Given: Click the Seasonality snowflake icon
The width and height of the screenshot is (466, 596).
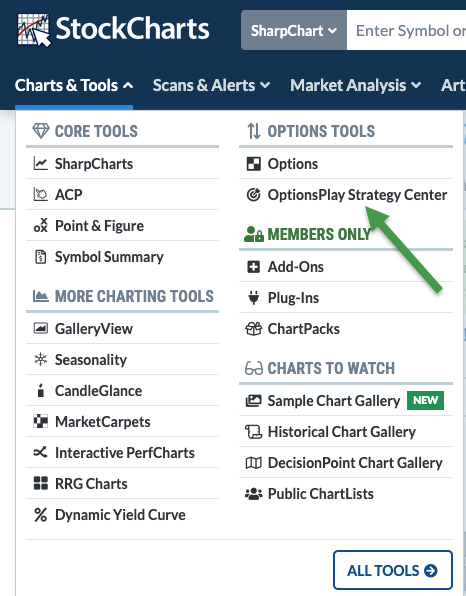Looking at the screenshot, I should click(x=40, y=359).
